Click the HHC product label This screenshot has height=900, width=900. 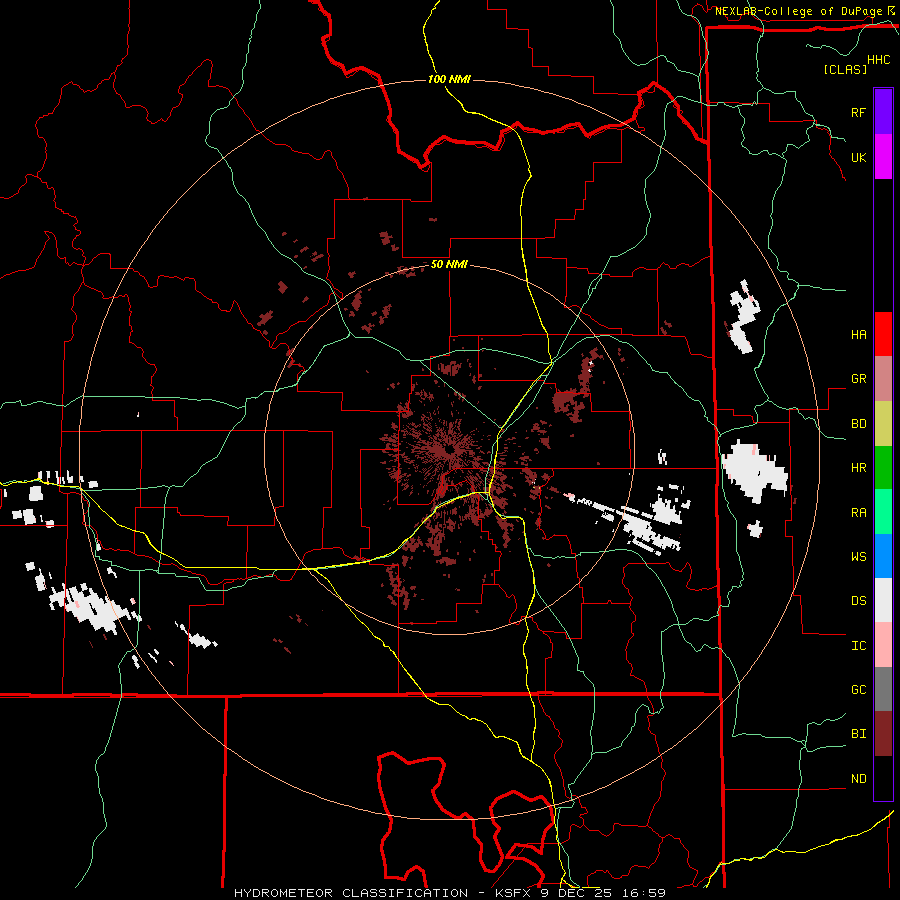coord(879,60)
